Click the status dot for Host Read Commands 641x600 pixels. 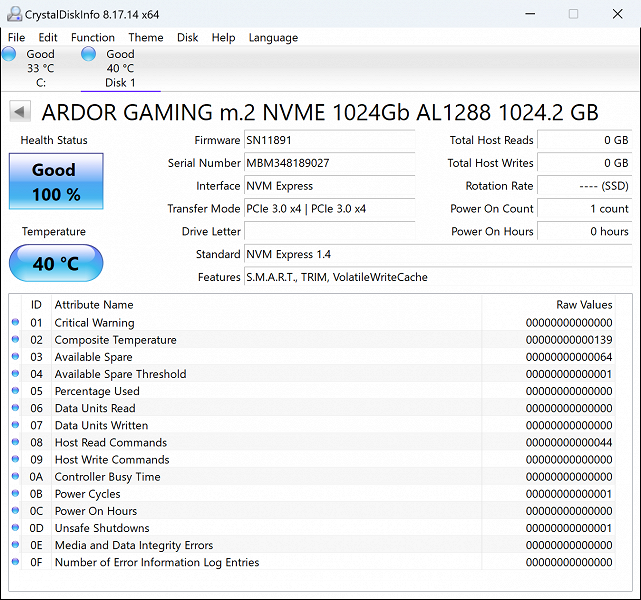click(x=16, y=442)
